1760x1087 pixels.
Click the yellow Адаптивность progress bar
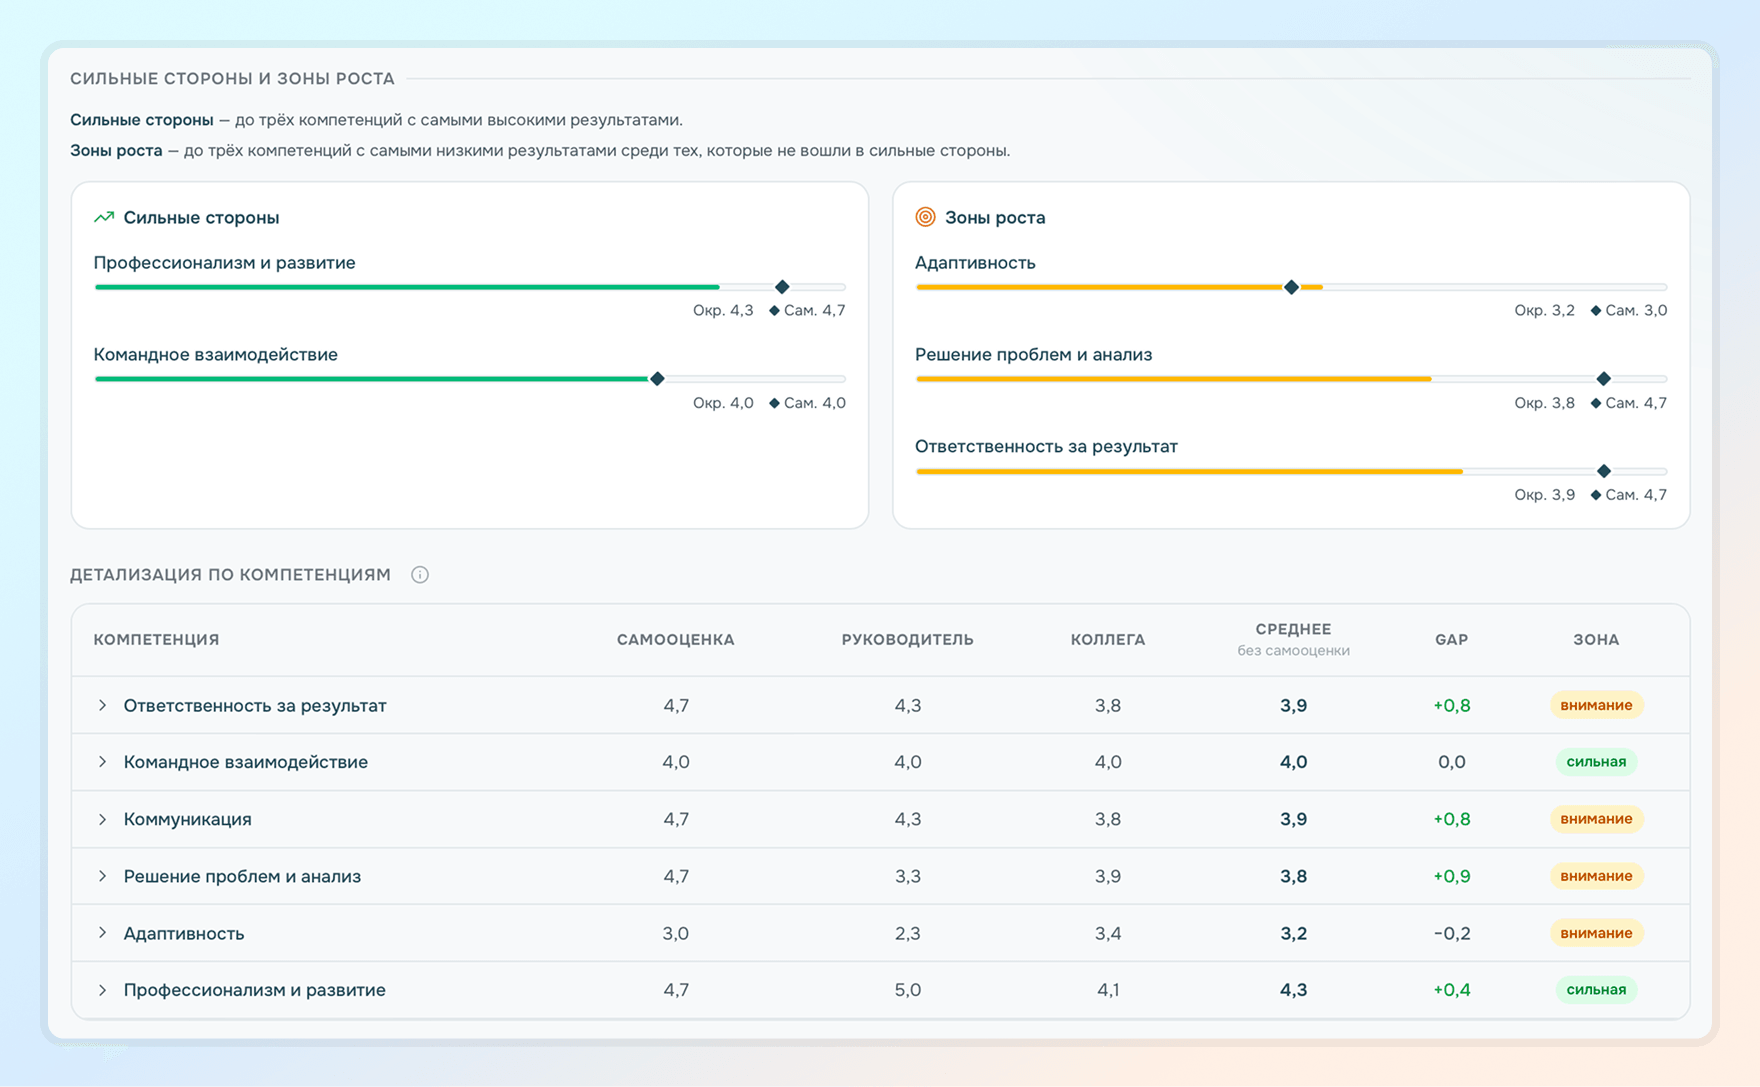(x=1119, y=287)
